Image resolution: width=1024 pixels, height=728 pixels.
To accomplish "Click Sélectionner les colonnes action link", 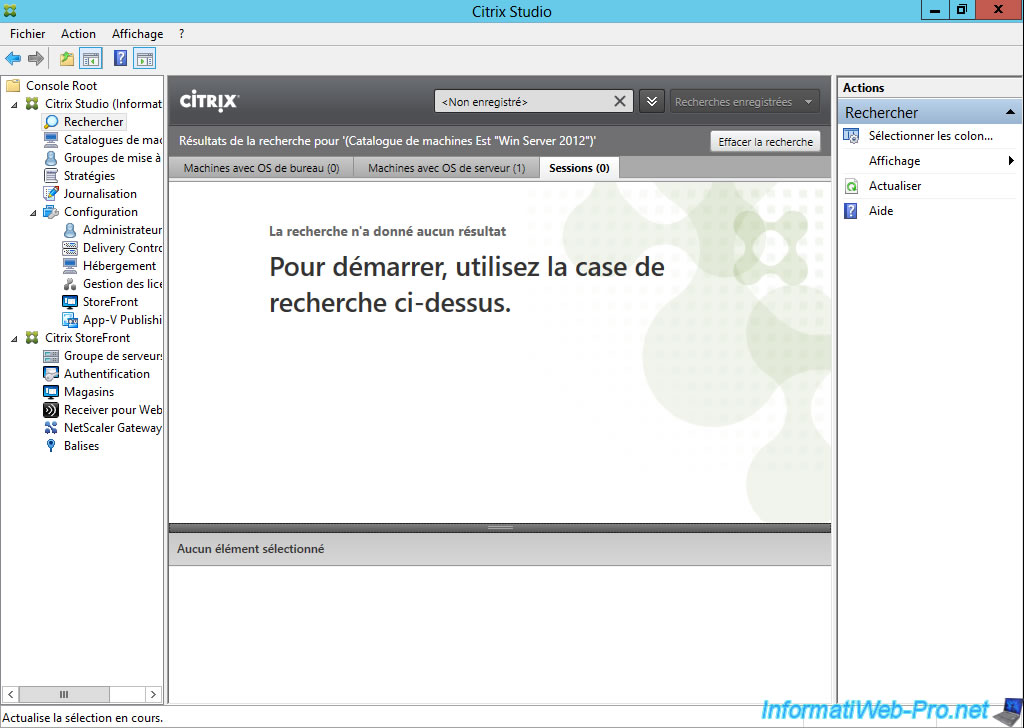I will tap(931, 136).
